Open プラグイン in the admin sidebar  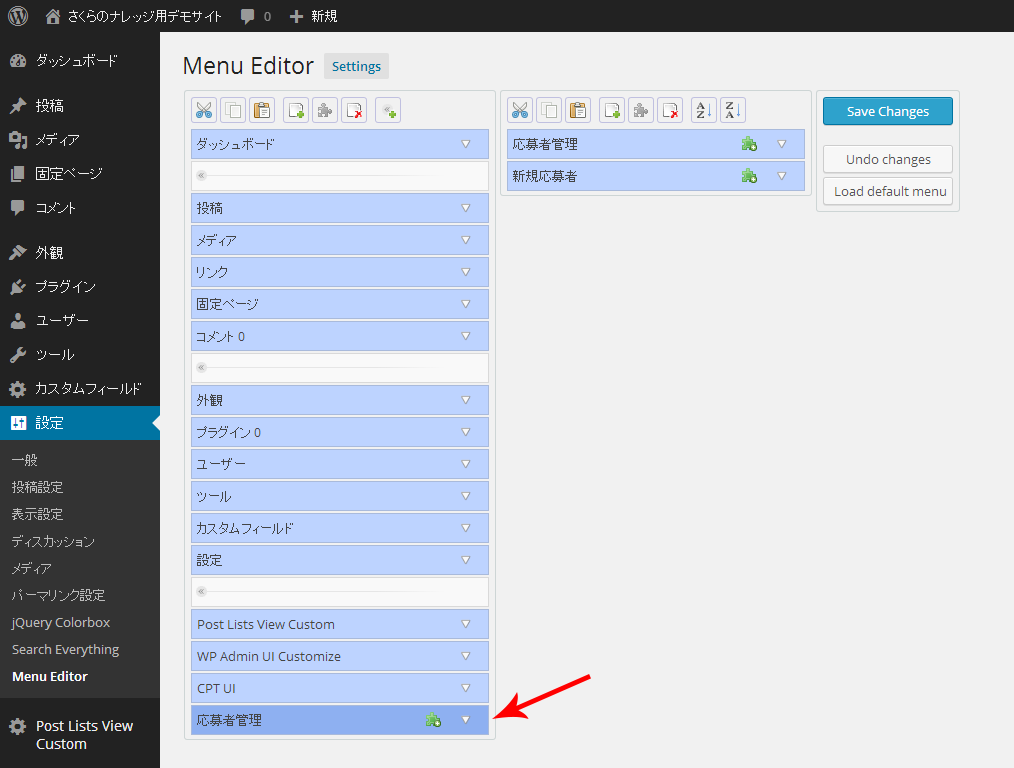(65, 287)
